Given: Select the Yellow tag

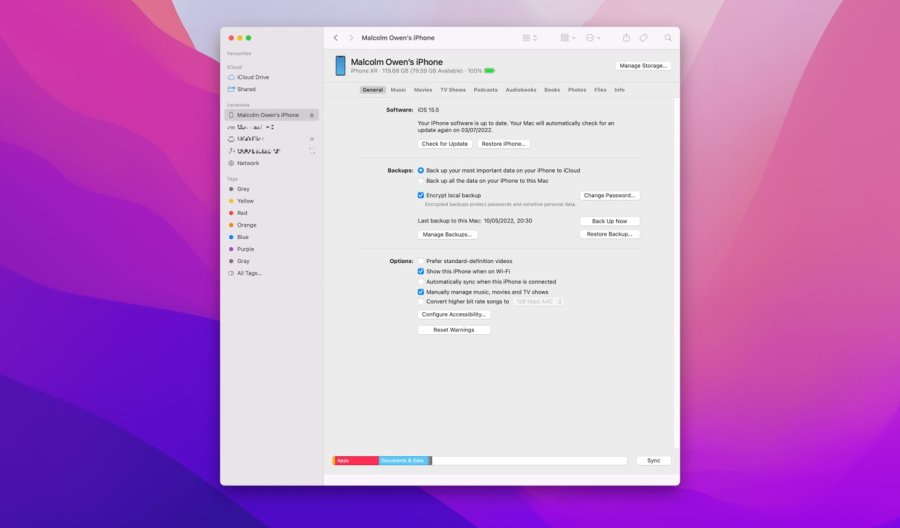Looking at the screenshot, I should coord(245,201).
